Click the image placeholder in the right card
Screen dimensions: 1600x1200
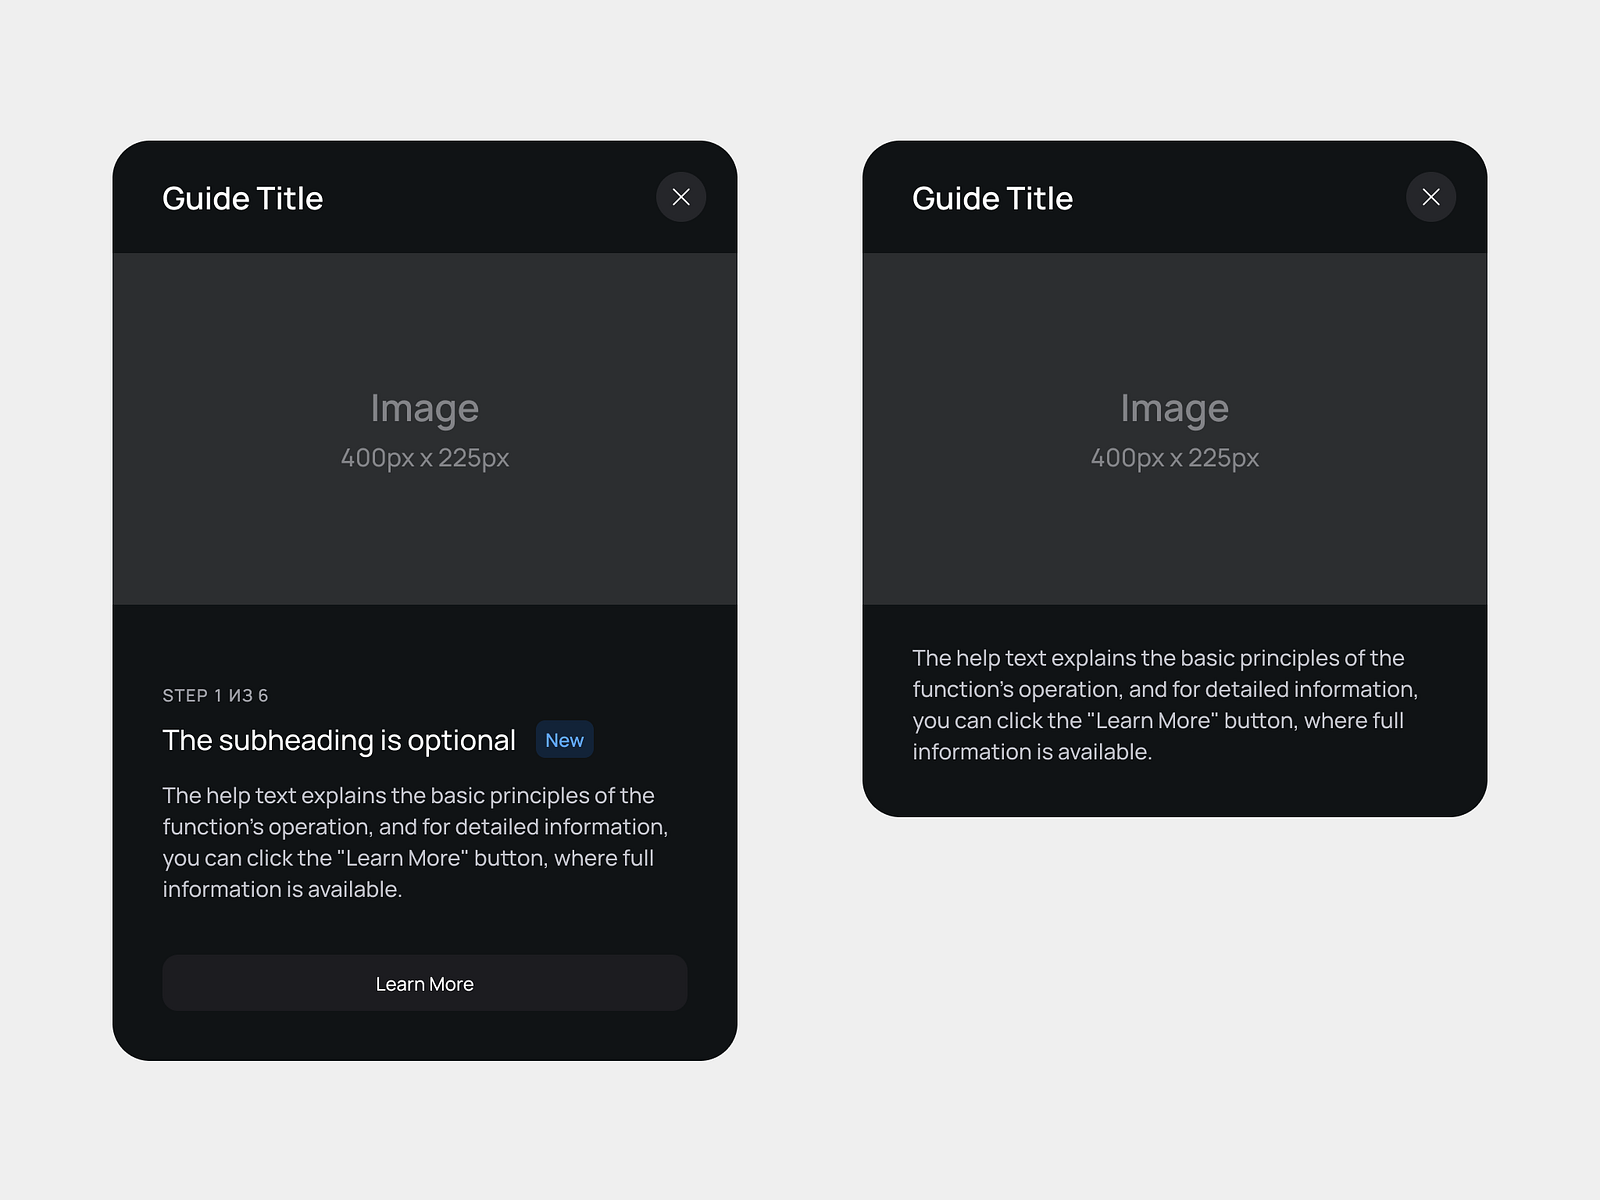pyautogui.click(x=1175, y=429)
